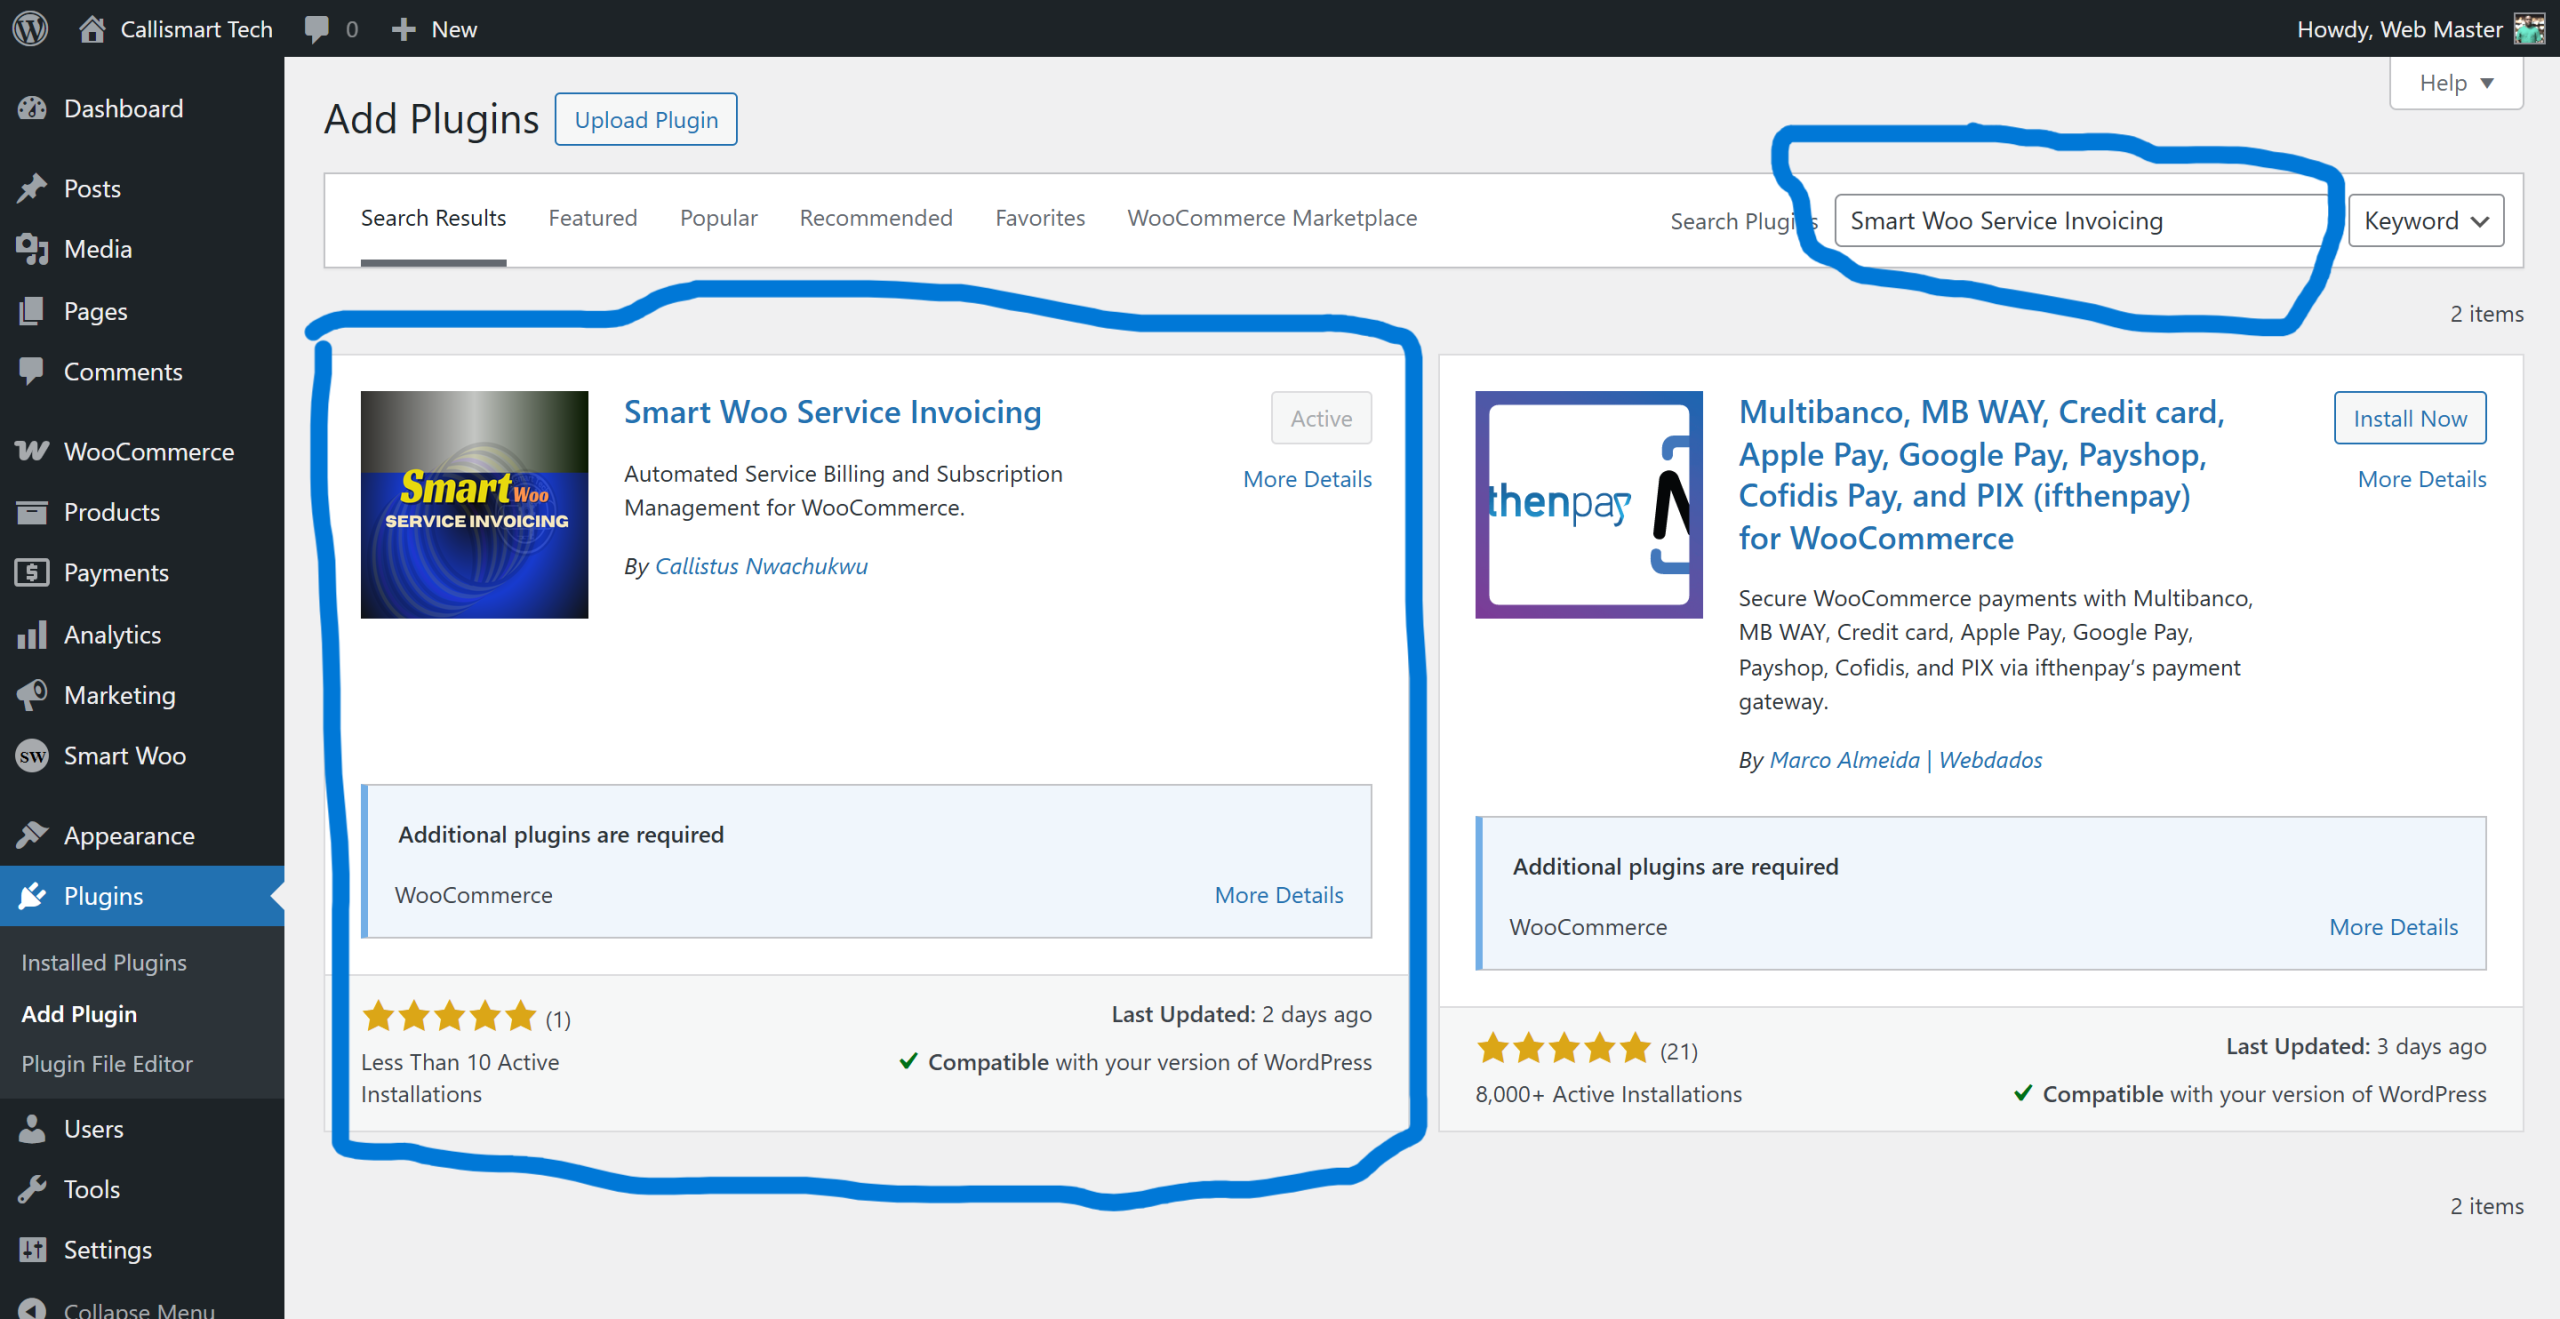The width and height of the screenshot is (2560, 1319).
Task: Open WooCommerce More Details in ifthenpay card
Action: pyautogui.click(x=2394, y=927)
